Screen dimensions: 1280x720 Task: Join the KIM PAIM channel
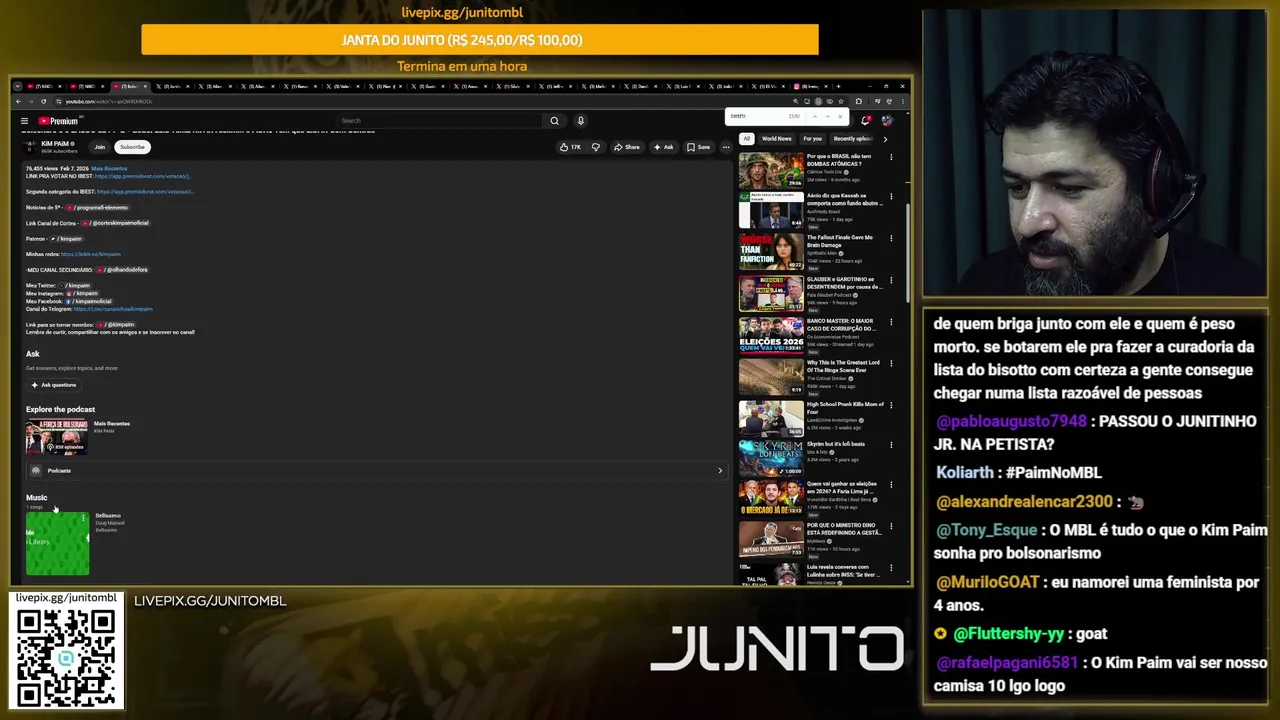click(100, 147)
